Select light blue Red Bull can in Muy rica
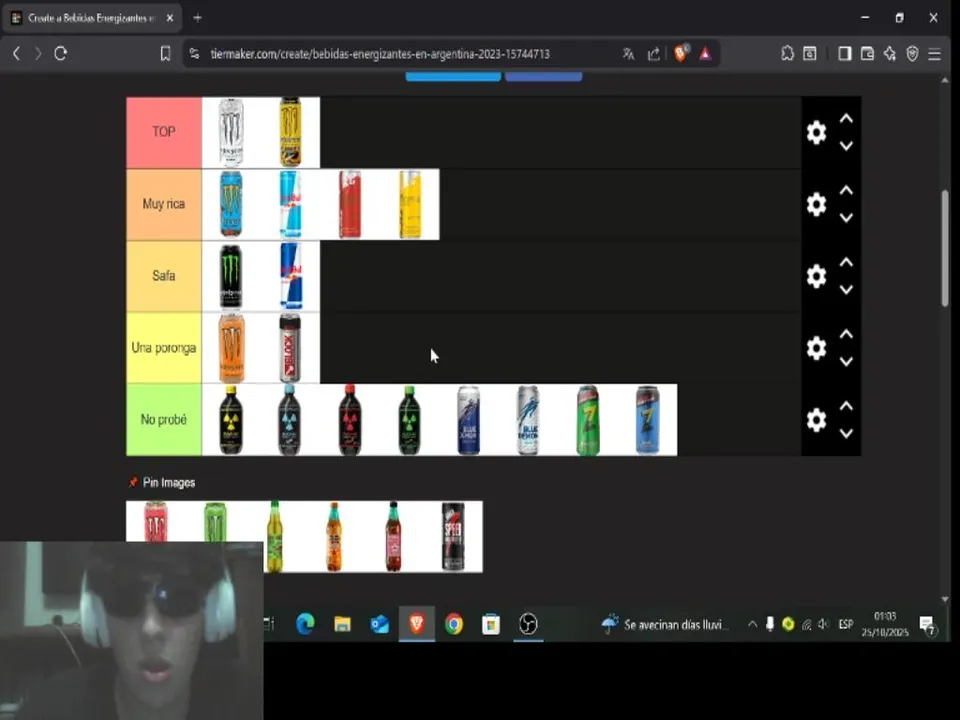 coord(290,204)
